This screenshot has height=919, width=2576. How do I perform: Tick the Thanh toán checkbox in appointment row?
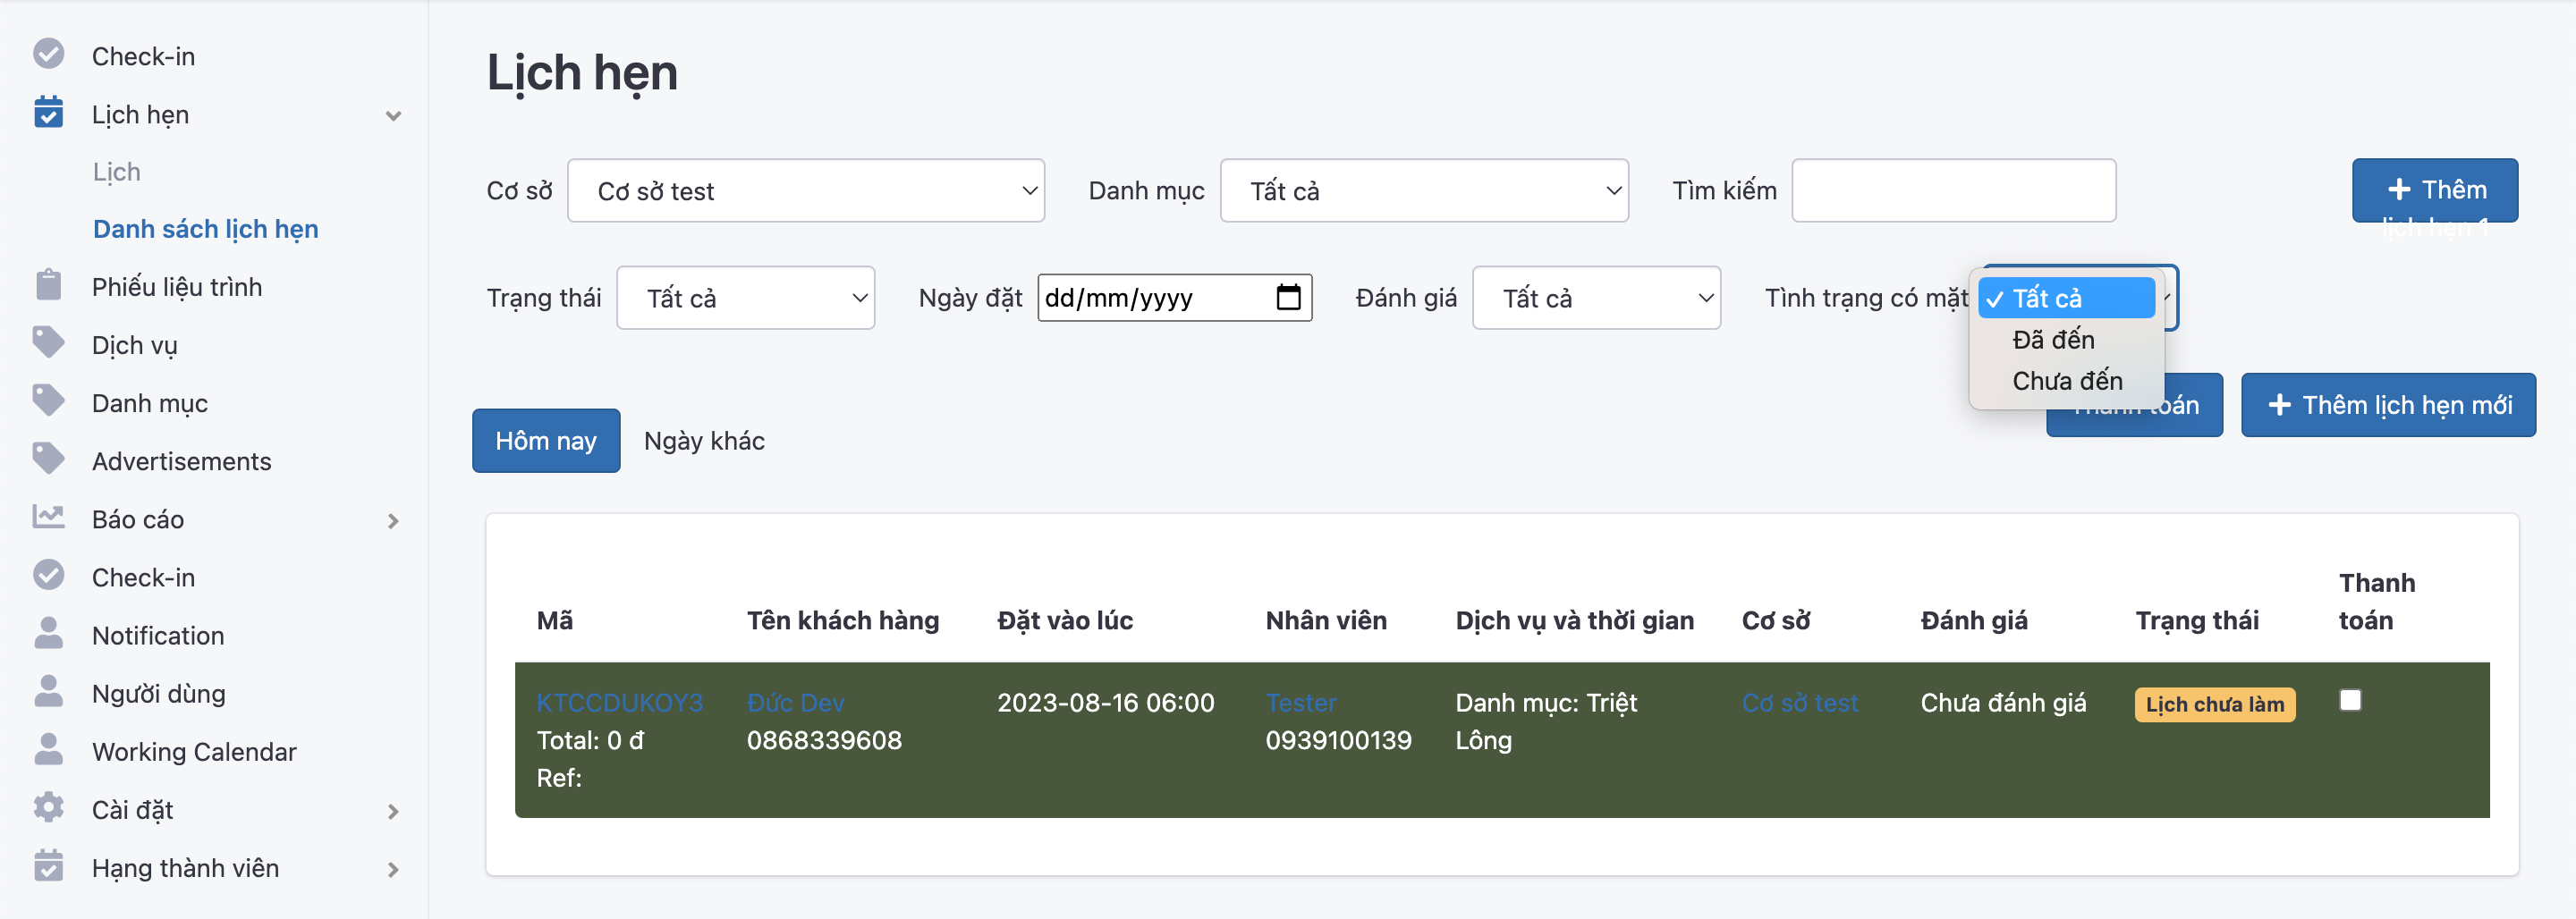click(x=2350, y=701)
